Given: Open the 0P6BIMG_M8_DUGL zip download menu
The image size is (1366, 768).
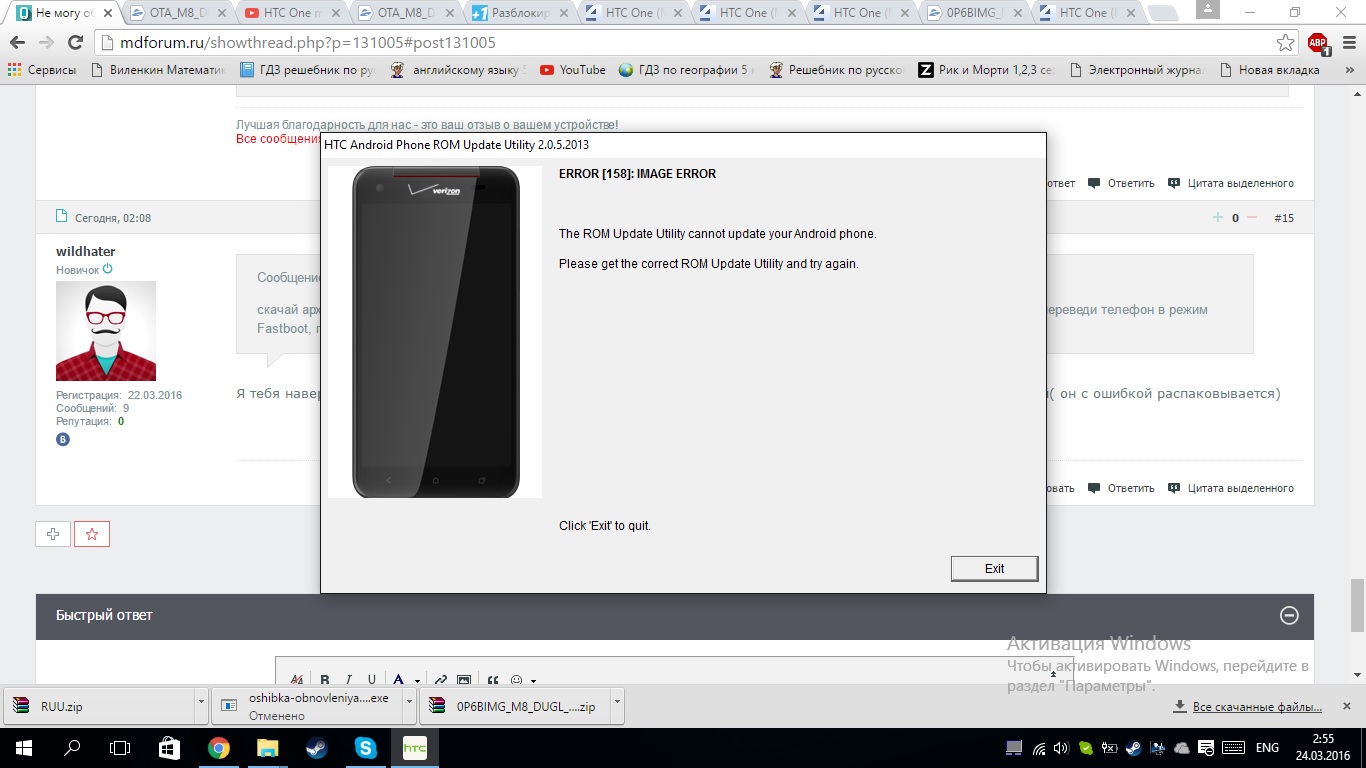Looking at the screenshot, I should point(616,704).
